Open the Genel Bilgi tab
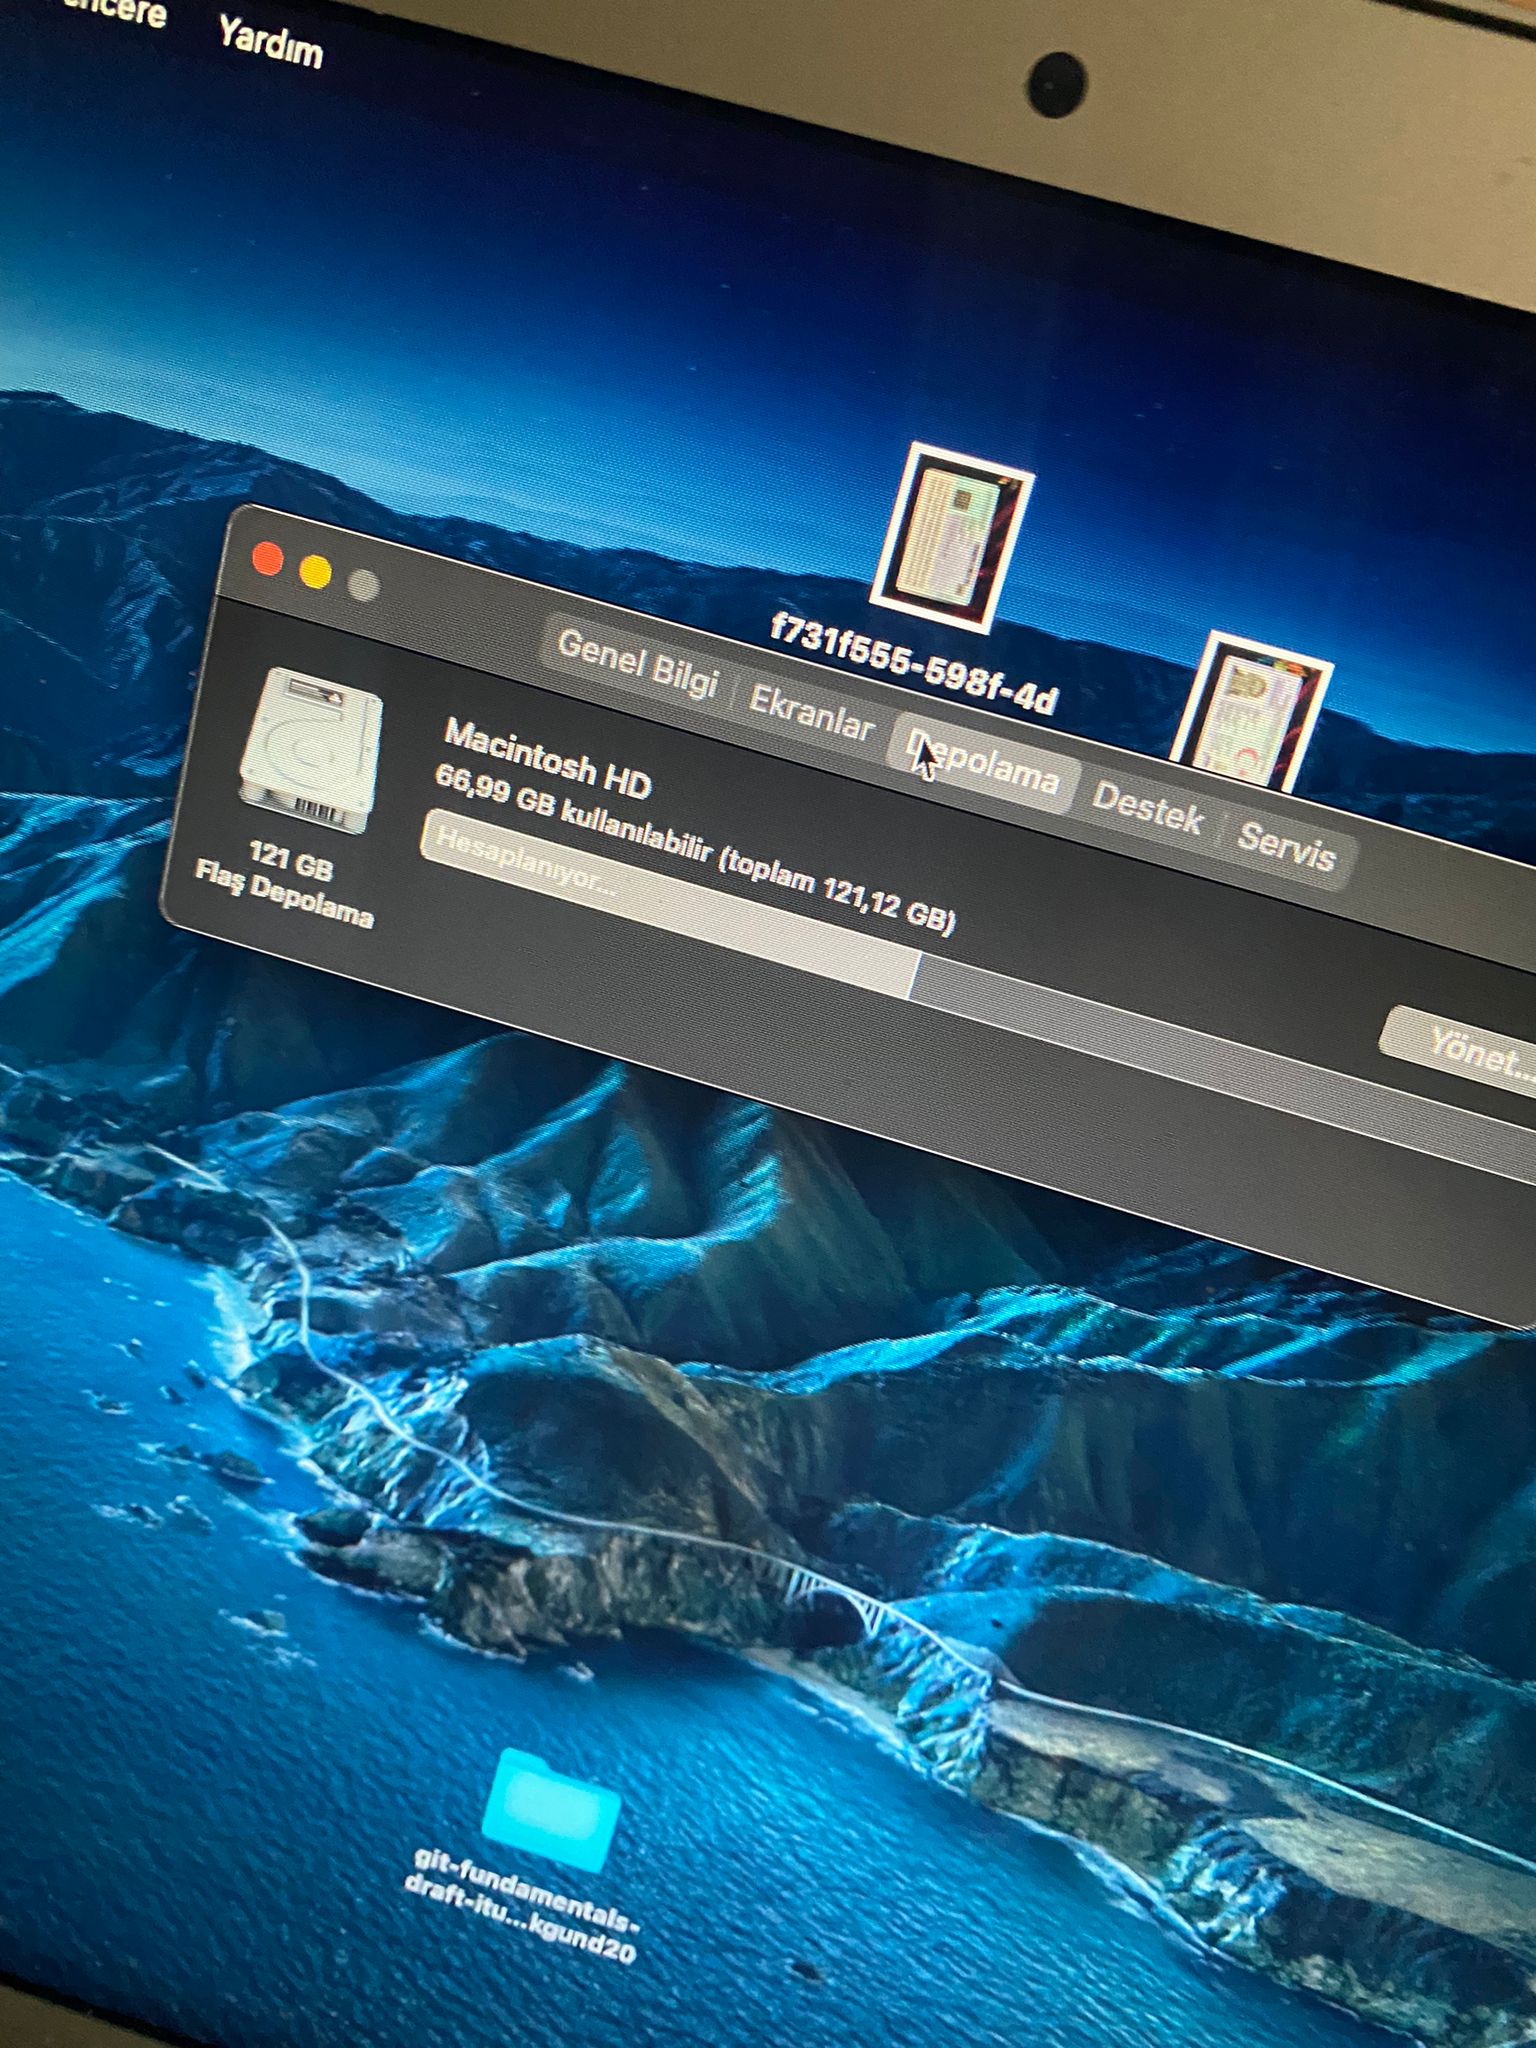 638,663
